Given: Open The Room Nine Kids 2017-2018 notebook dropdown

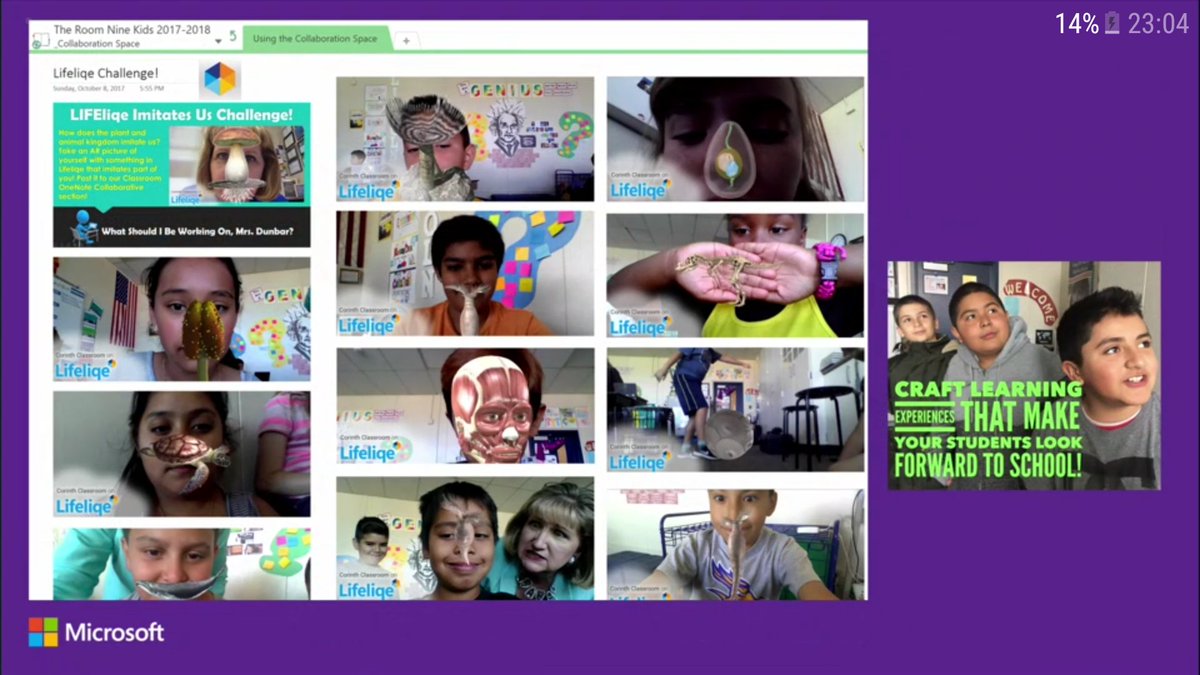Looking at the screenshot, I should click(218, 41).
